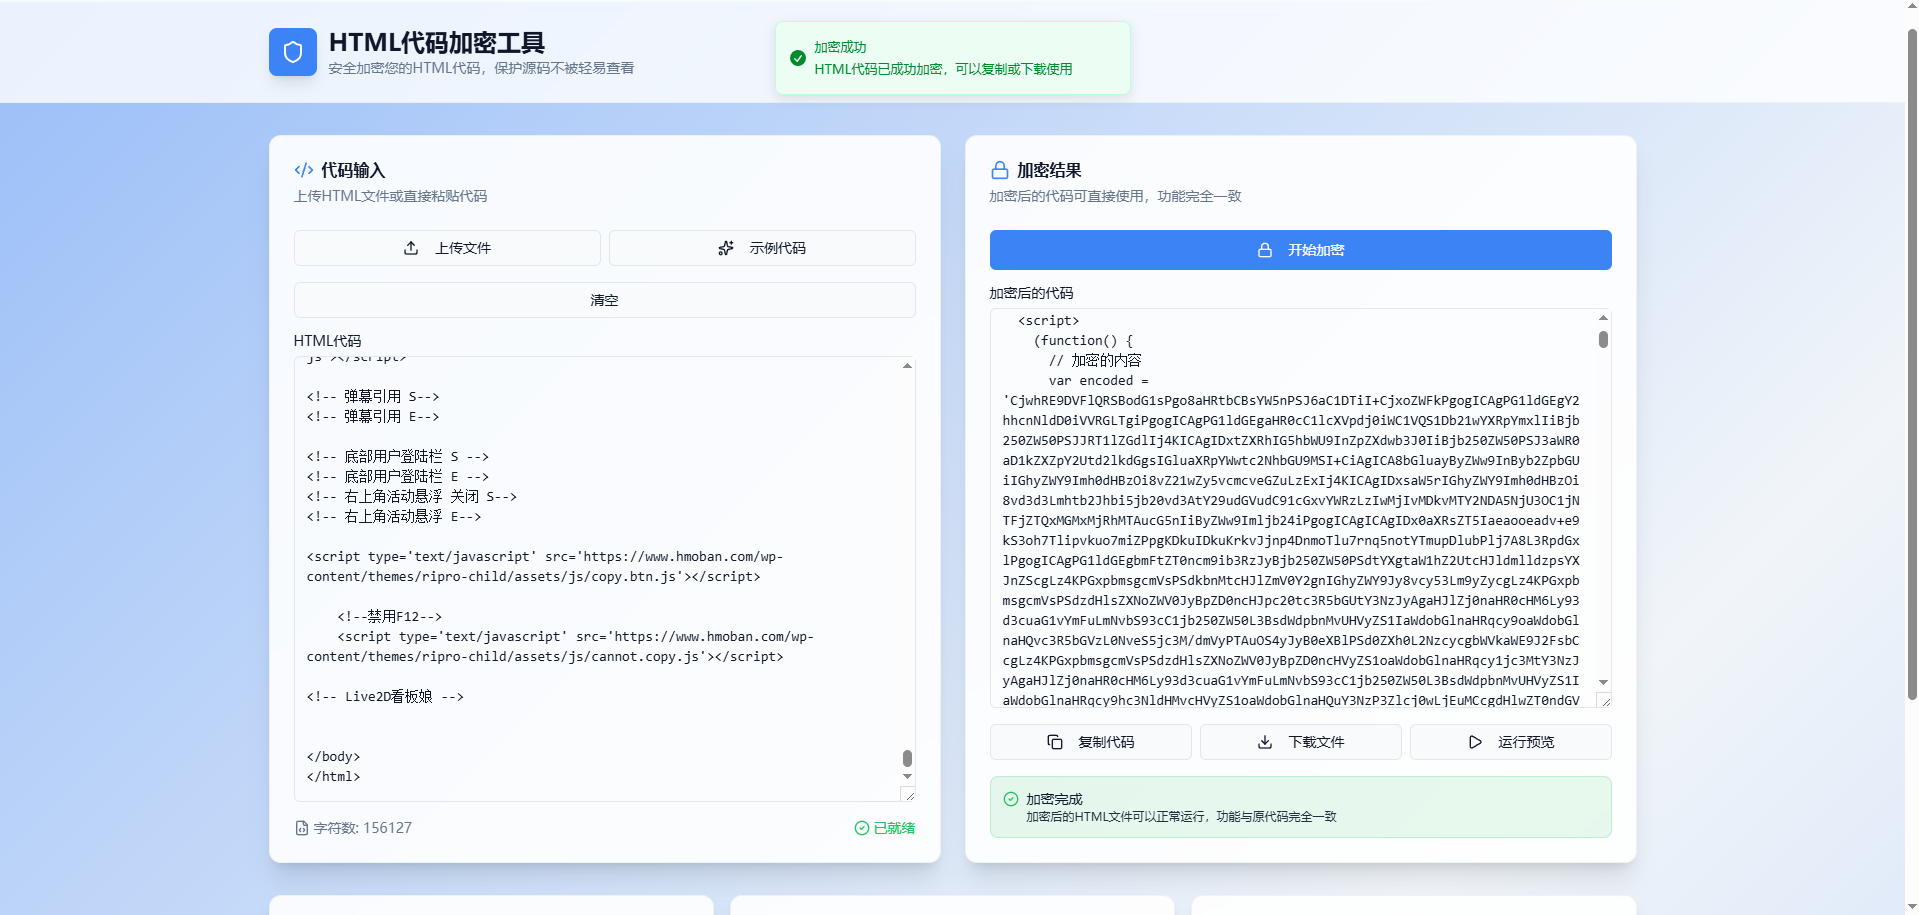The image size is (1919, 915).
Task: Click the 加密成功 notification heading
Action: click(840, 47)
